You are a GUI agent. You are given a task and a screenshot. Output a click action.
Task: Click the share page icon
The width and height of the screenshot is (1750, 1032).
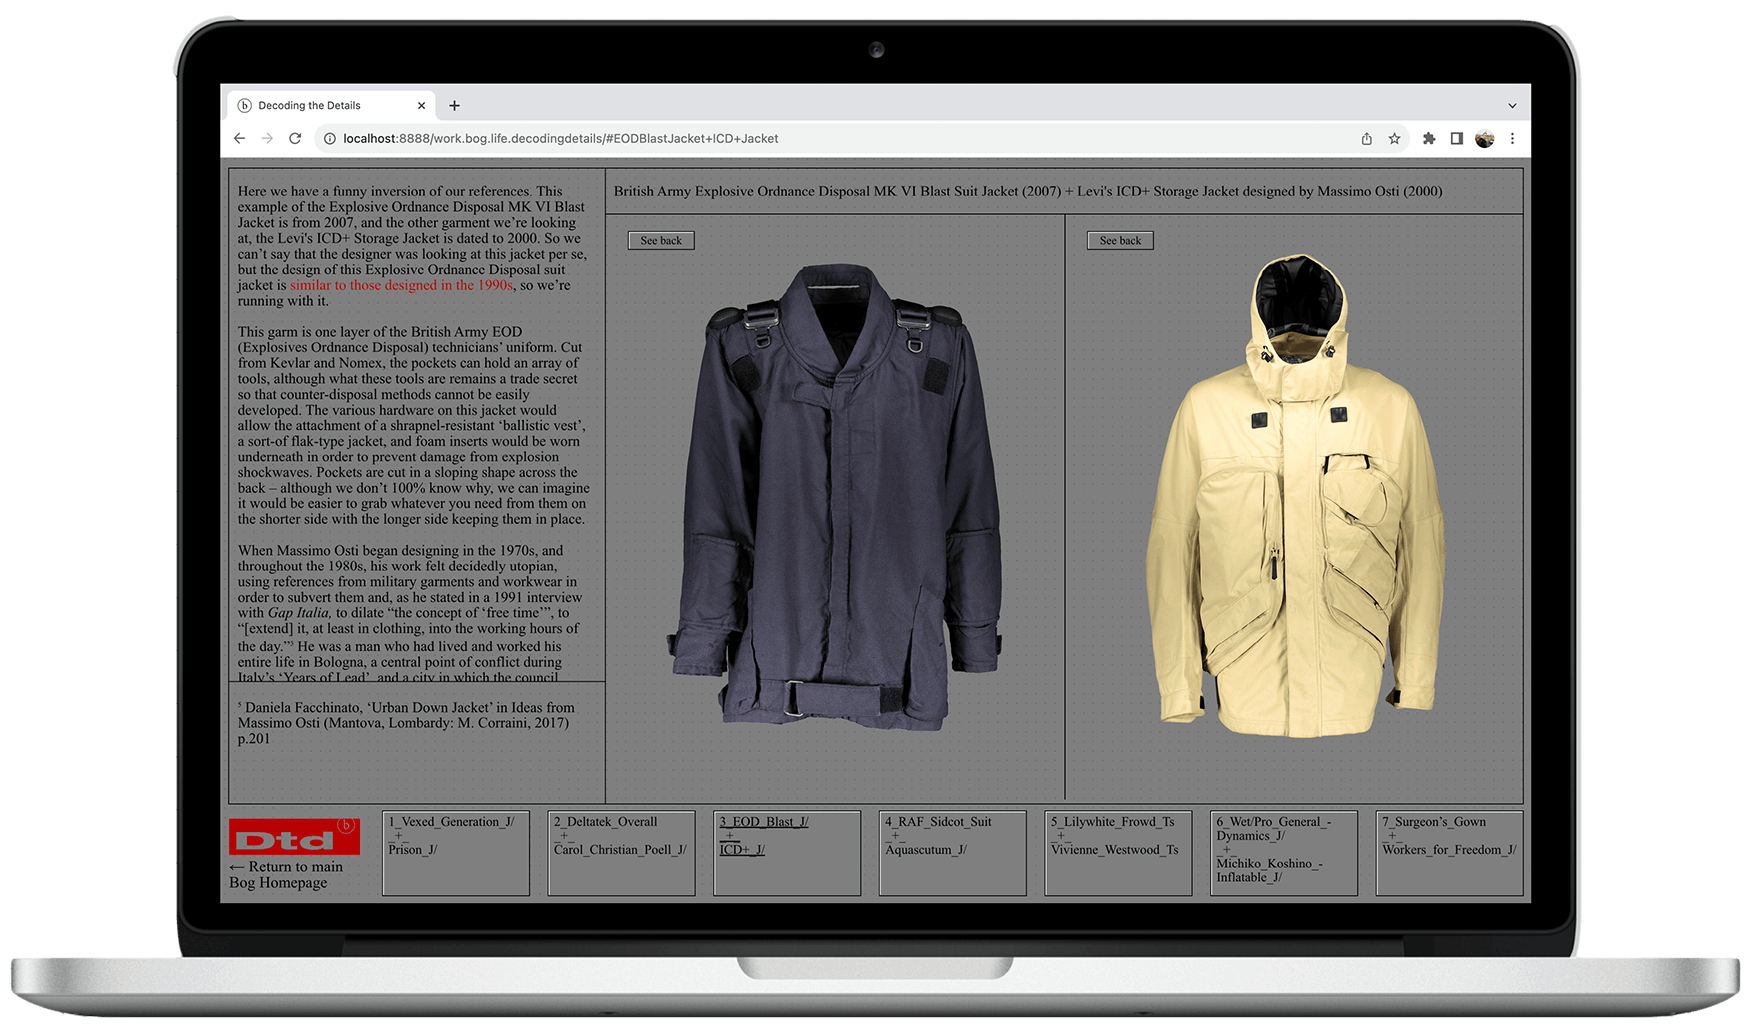(x=1366, y=139)
